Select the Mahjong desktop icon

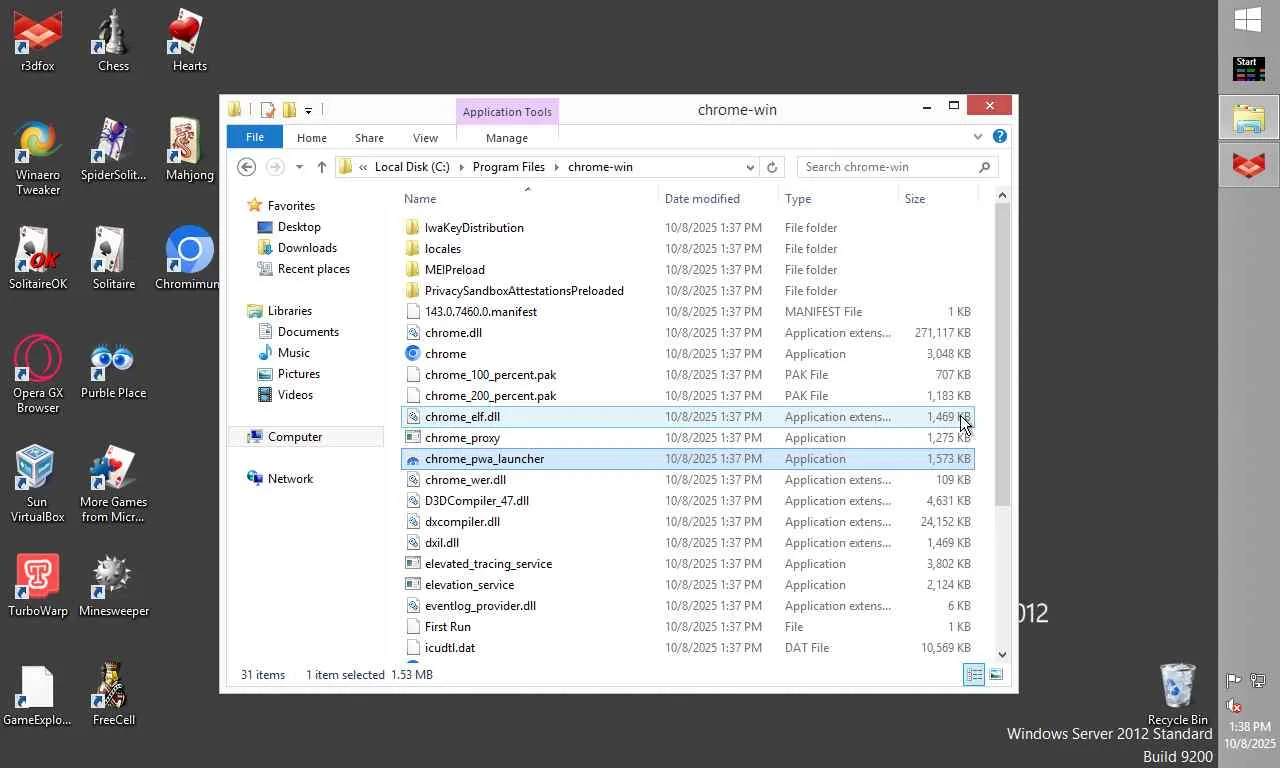tap(189, 150)
